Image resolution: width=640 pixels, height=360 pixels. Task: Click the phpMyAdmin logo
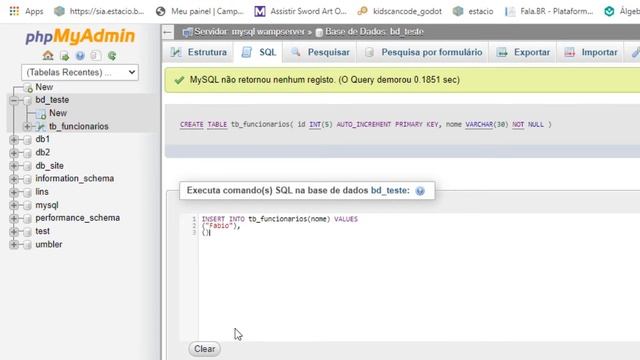(x=80, y=36)
